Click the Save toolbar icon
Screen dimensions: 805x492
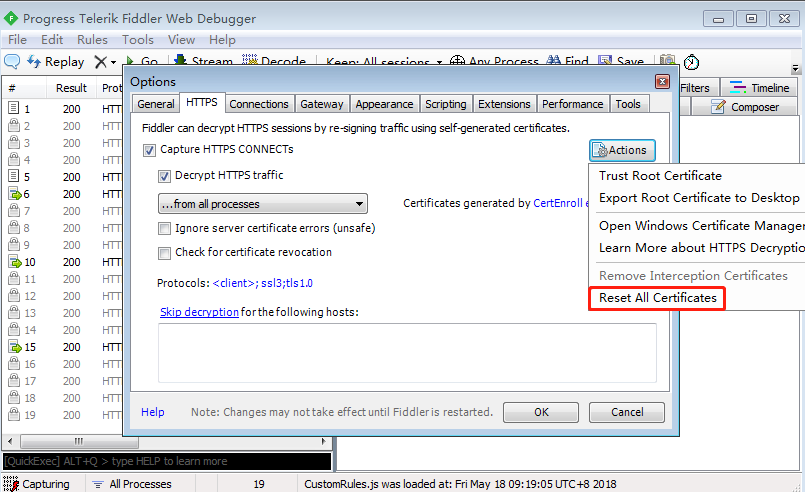pos(605,60)
